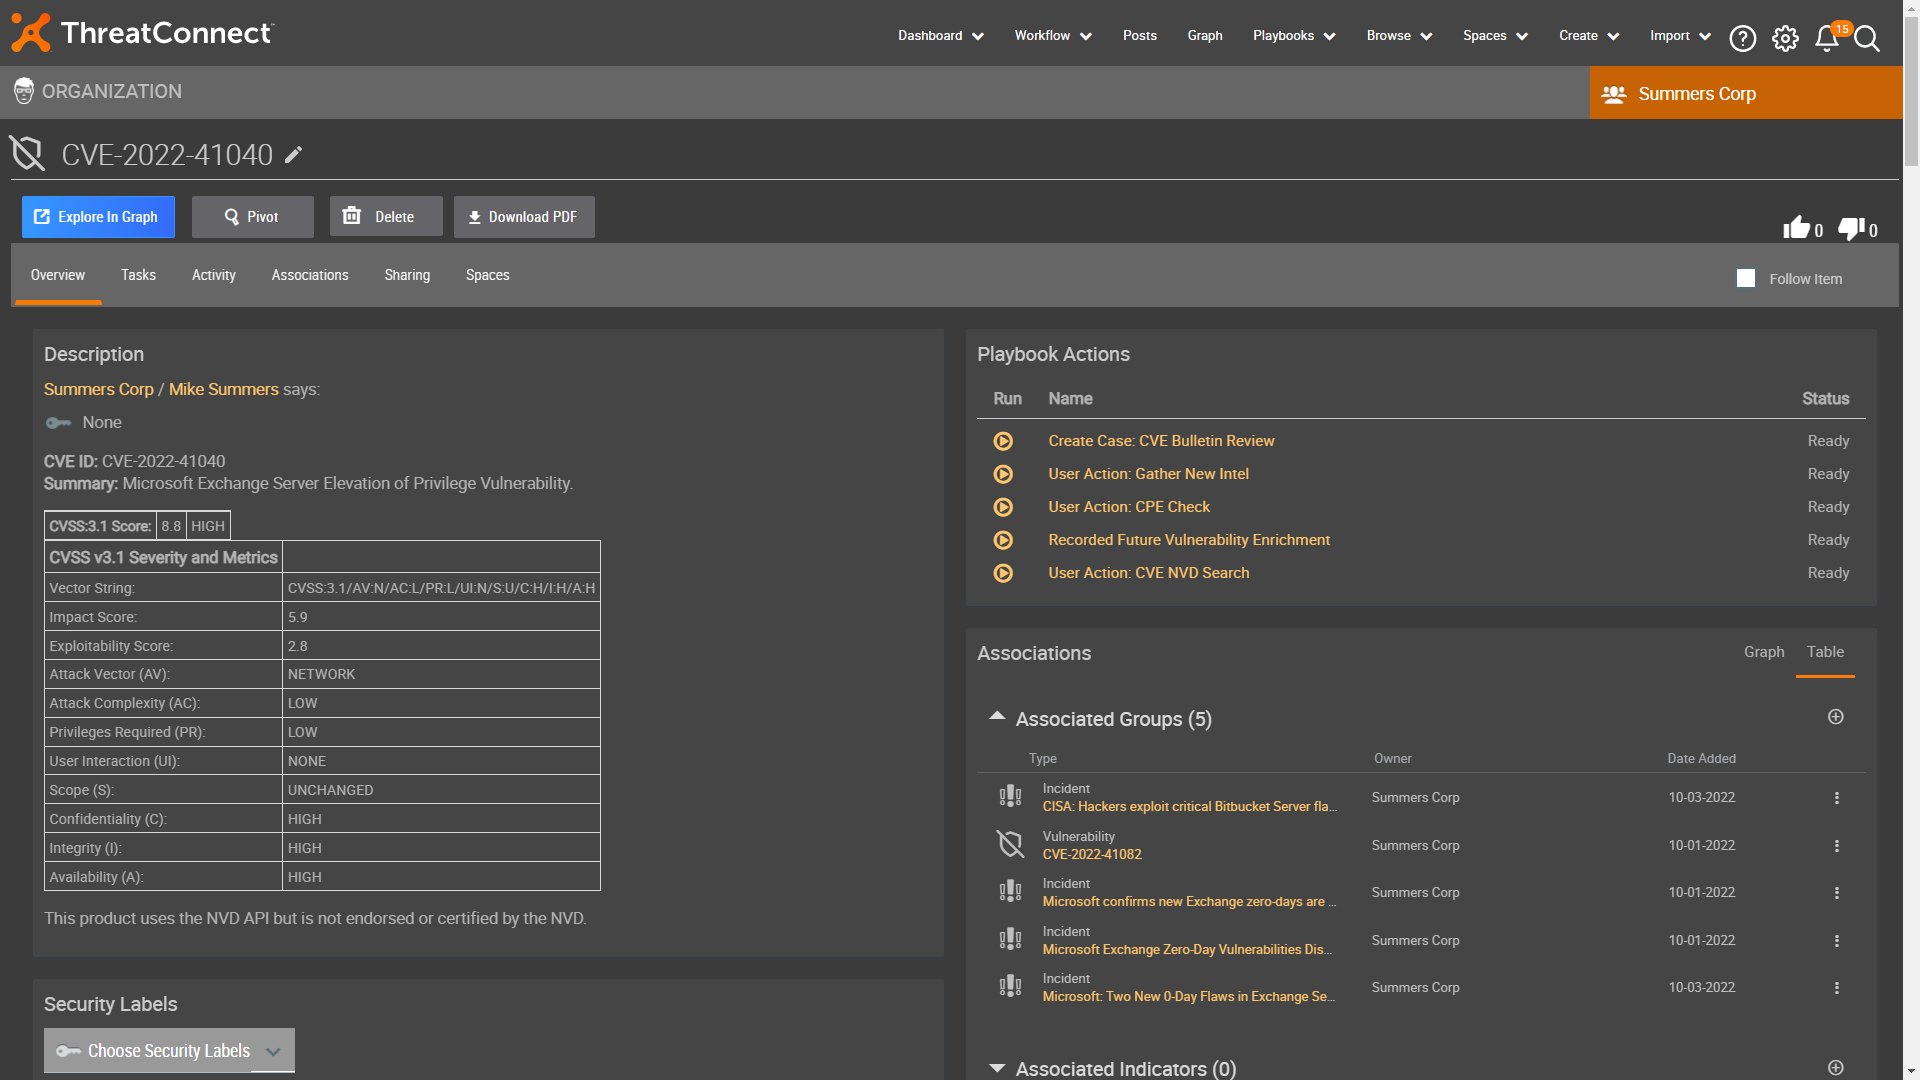Open options menu for CISA Hackers exploit incident
The width and height of the screenshot is (1920, 1080).
tap(1837, 798)
